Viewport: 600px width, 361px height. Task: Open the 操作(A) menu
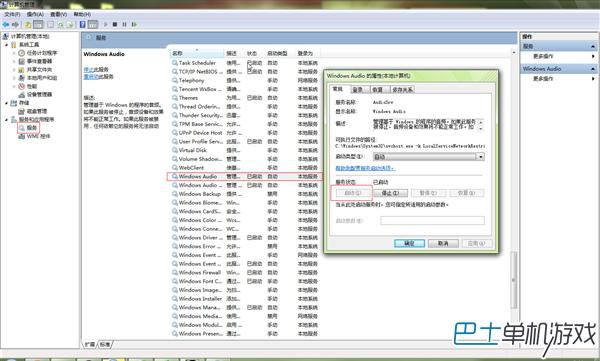35,14
